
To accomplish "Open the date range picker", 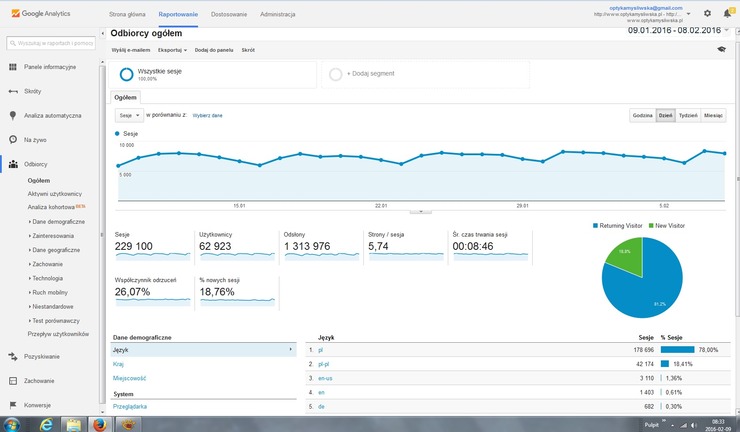I will pyautogui.click(x=679, y=30).
